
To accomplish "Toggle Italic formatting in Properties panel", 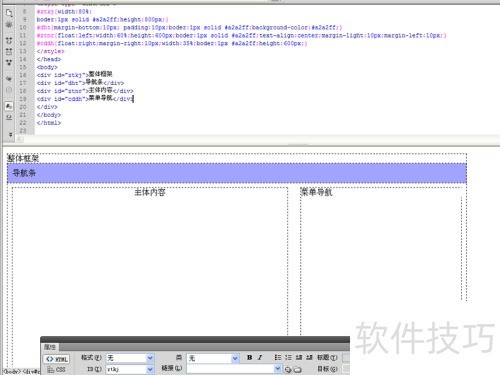I will point(260,357).
